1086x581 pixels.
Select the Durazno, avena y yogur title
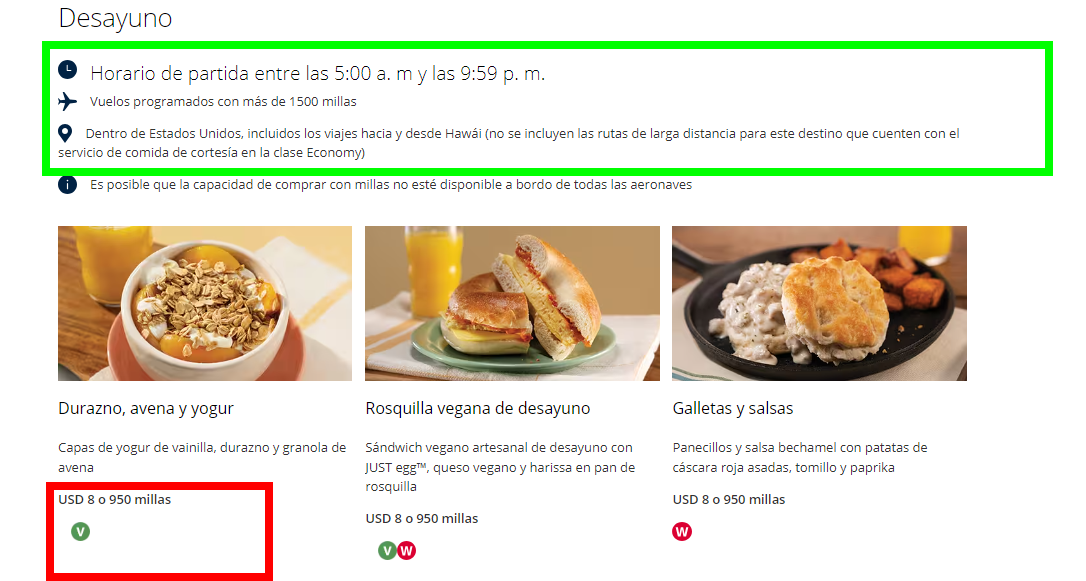(x=146, y=409)
